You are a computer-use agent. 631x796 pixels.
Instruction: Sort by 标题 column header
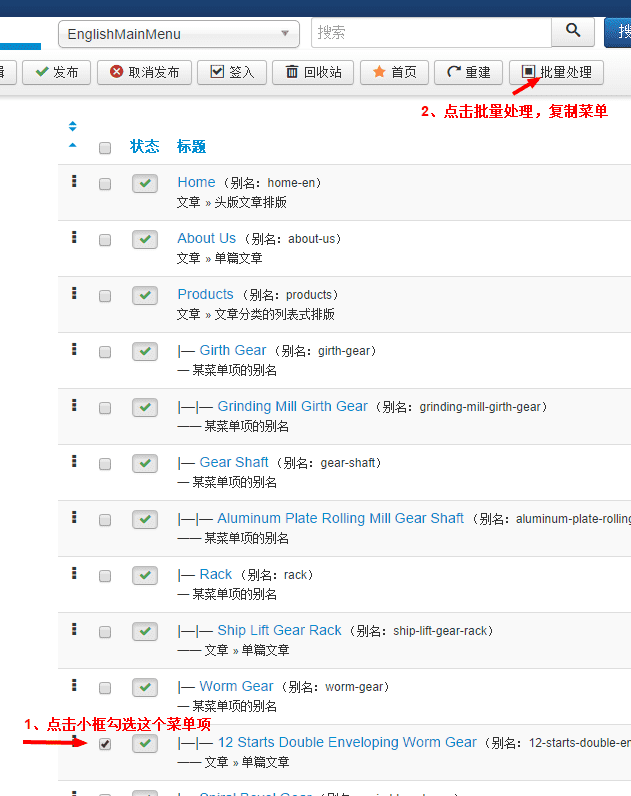[191, 147]
